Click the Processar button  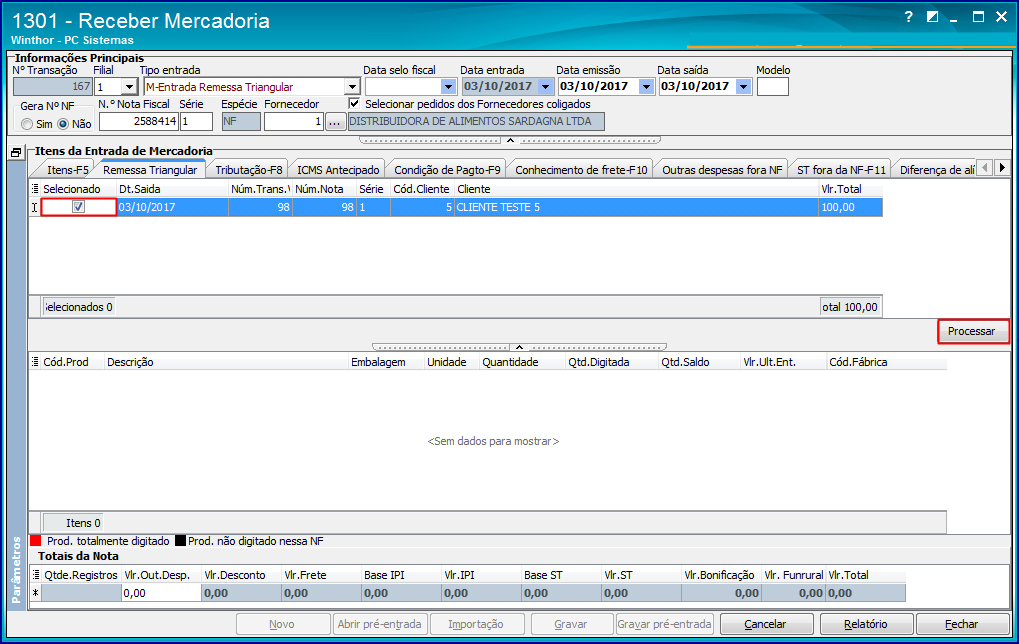pyautogui.click(x=971, y=331)
